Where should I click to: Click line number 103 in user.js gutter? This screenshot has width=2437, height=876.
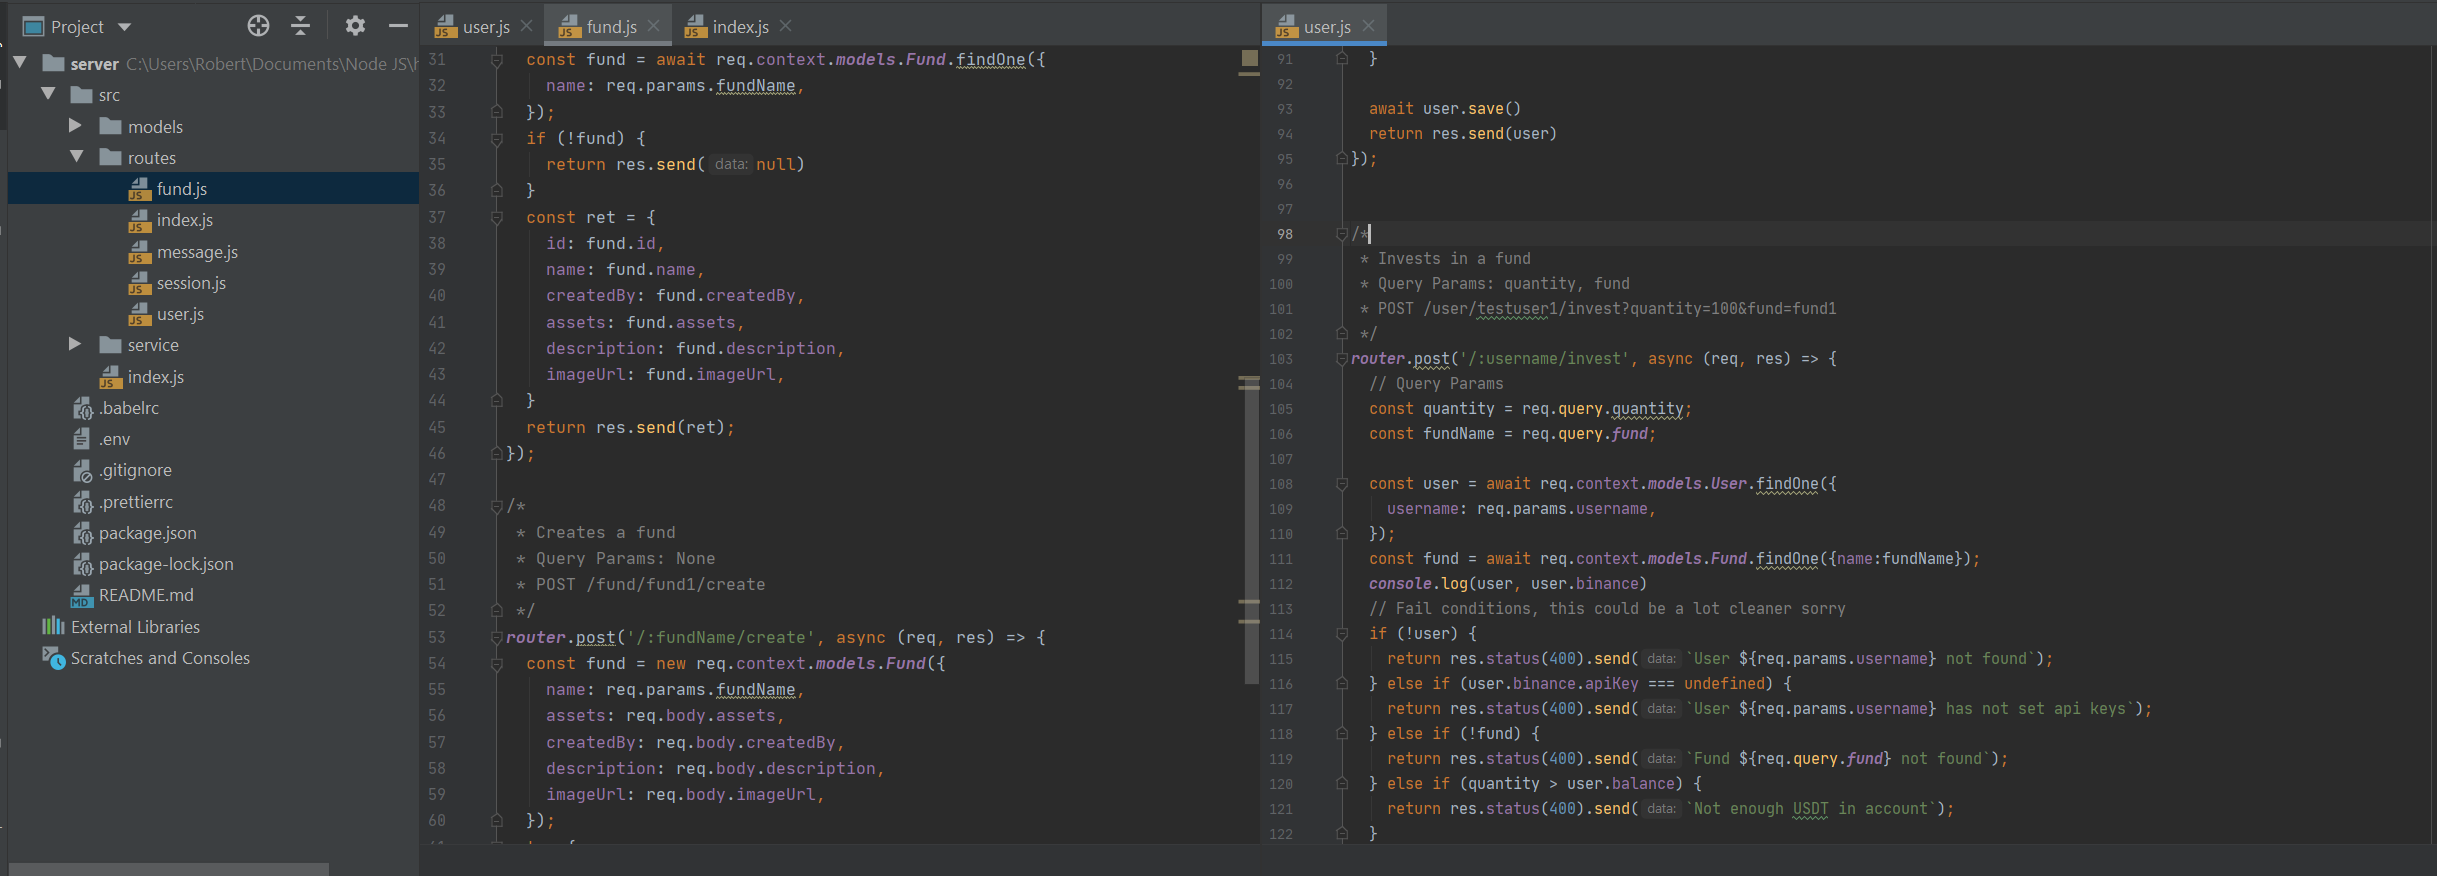tap(1281, 359)
